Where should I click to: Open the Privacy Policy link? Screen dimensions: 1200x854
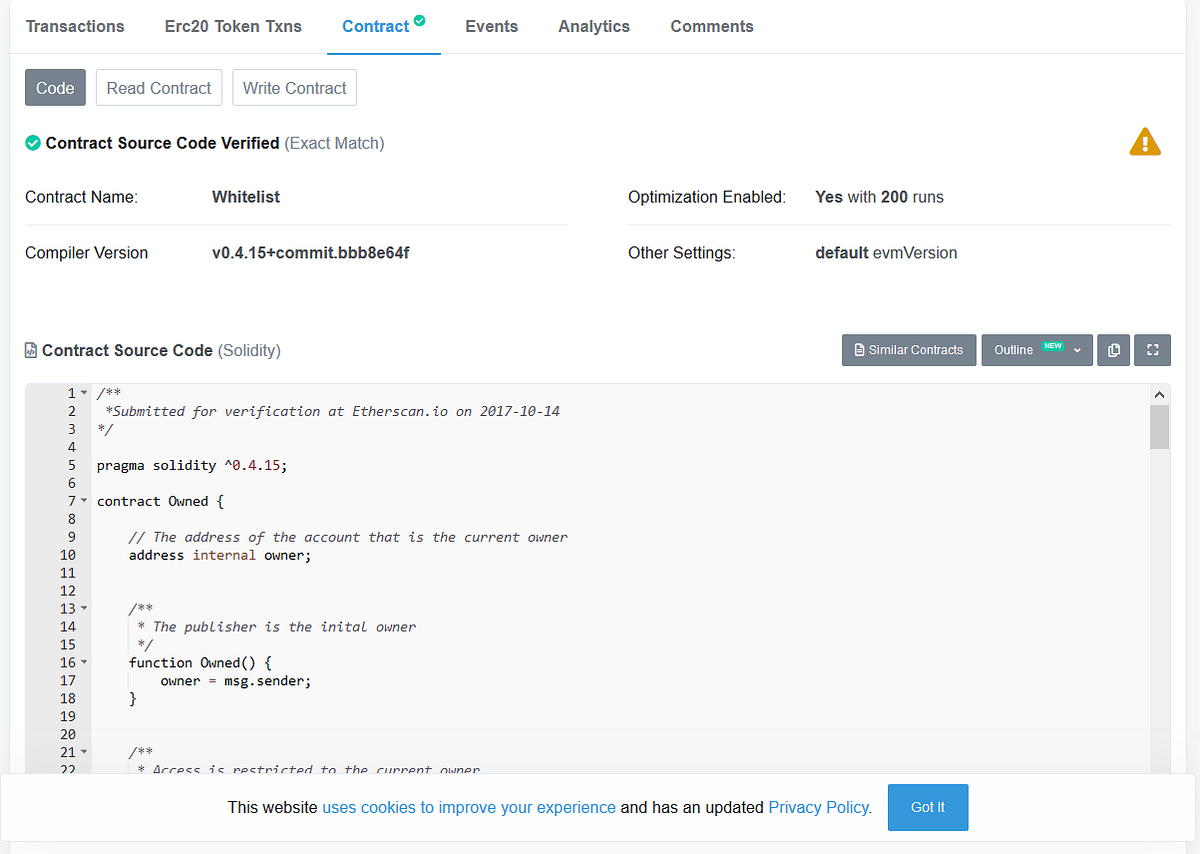[820, 807]
